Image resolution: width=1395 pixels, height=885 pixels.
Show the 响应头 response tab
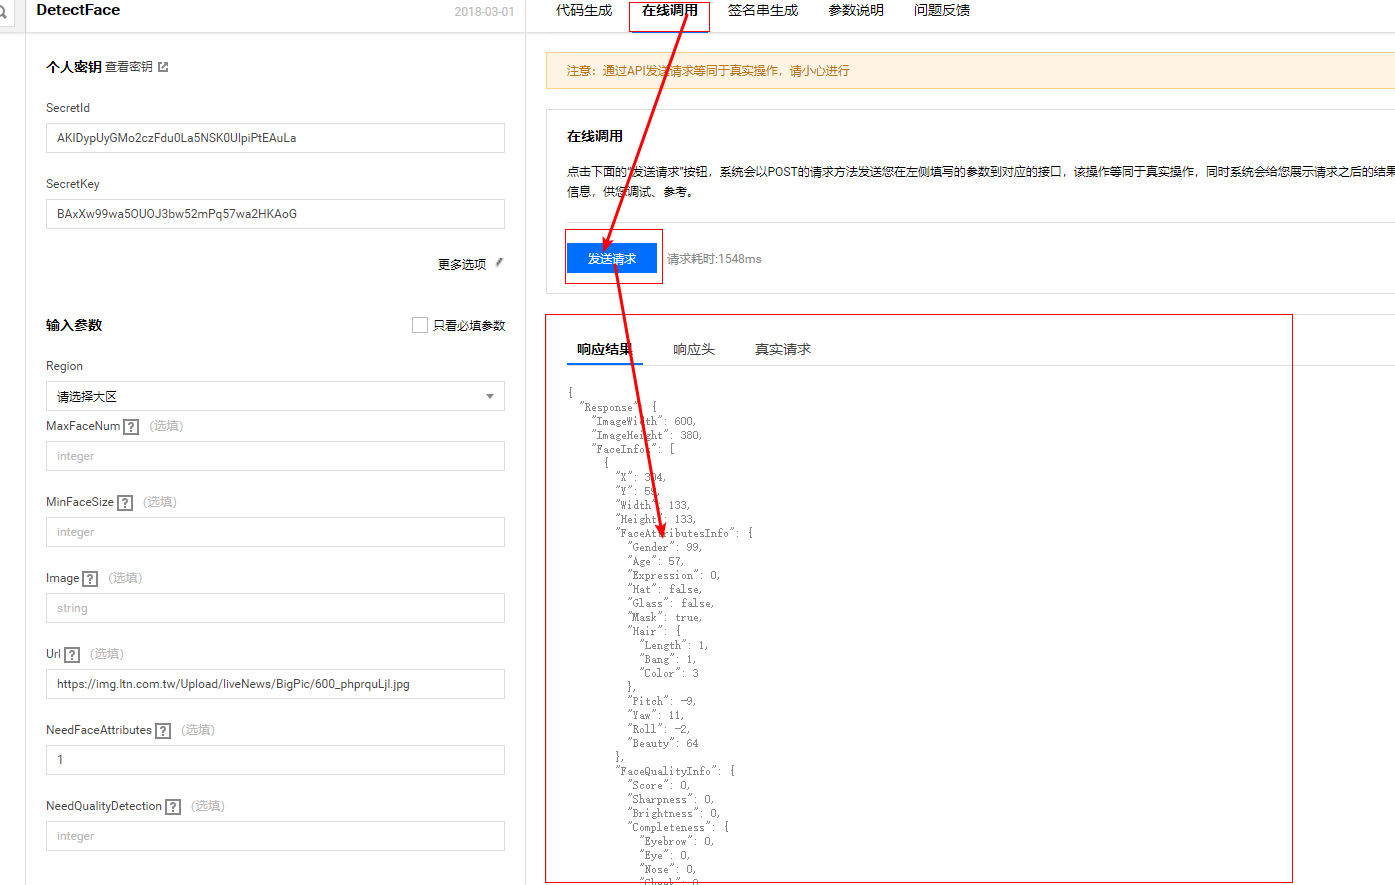point(694,349)
